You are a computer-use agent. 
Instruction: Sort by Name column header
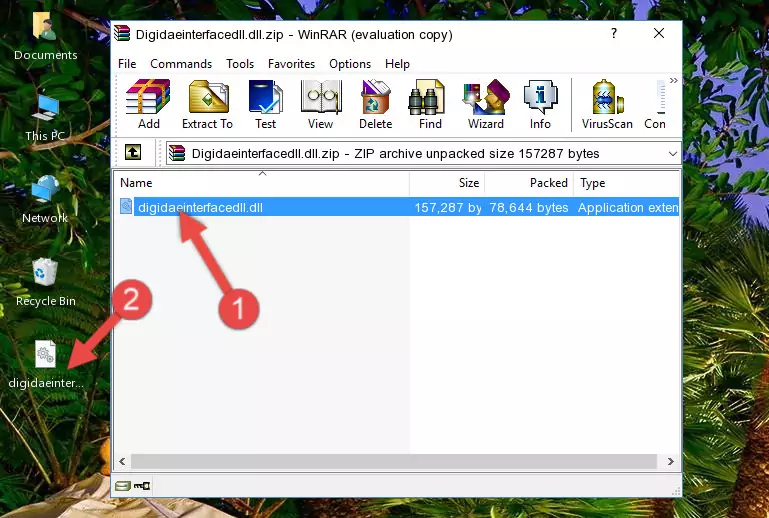click(262, 183)
